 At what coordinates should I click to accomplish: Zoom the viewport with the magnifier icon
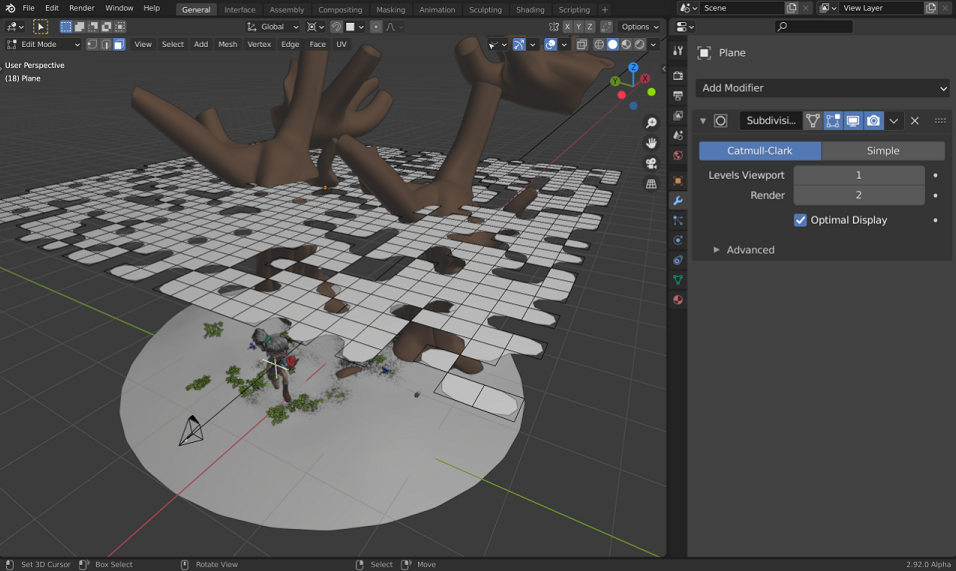(651, 123)
